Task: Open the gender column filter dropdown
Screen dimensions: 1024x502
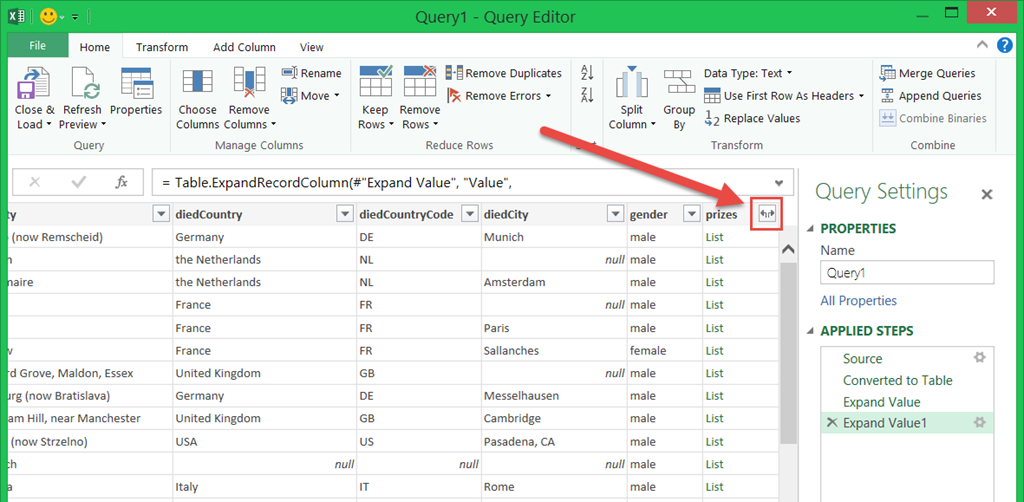Action: click(x=691, y=214)
